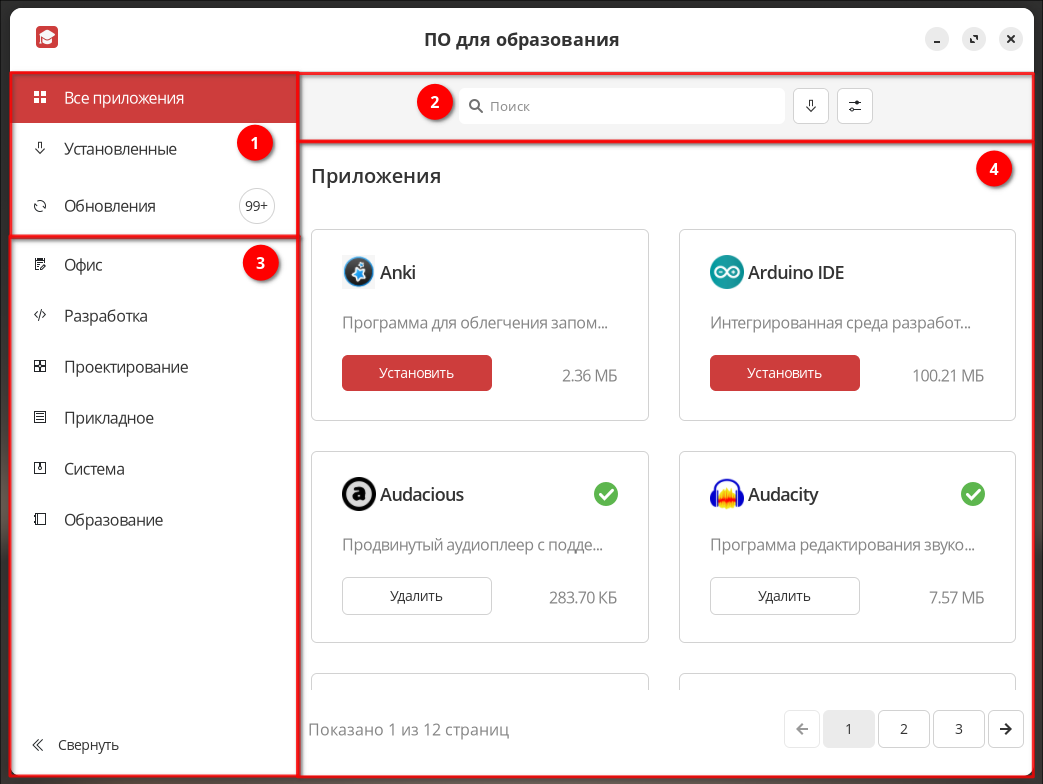Viewport: 1043px width, 784px height.
Task: Install Arduino IDE using Установить
Action: [x=784, y=373]
